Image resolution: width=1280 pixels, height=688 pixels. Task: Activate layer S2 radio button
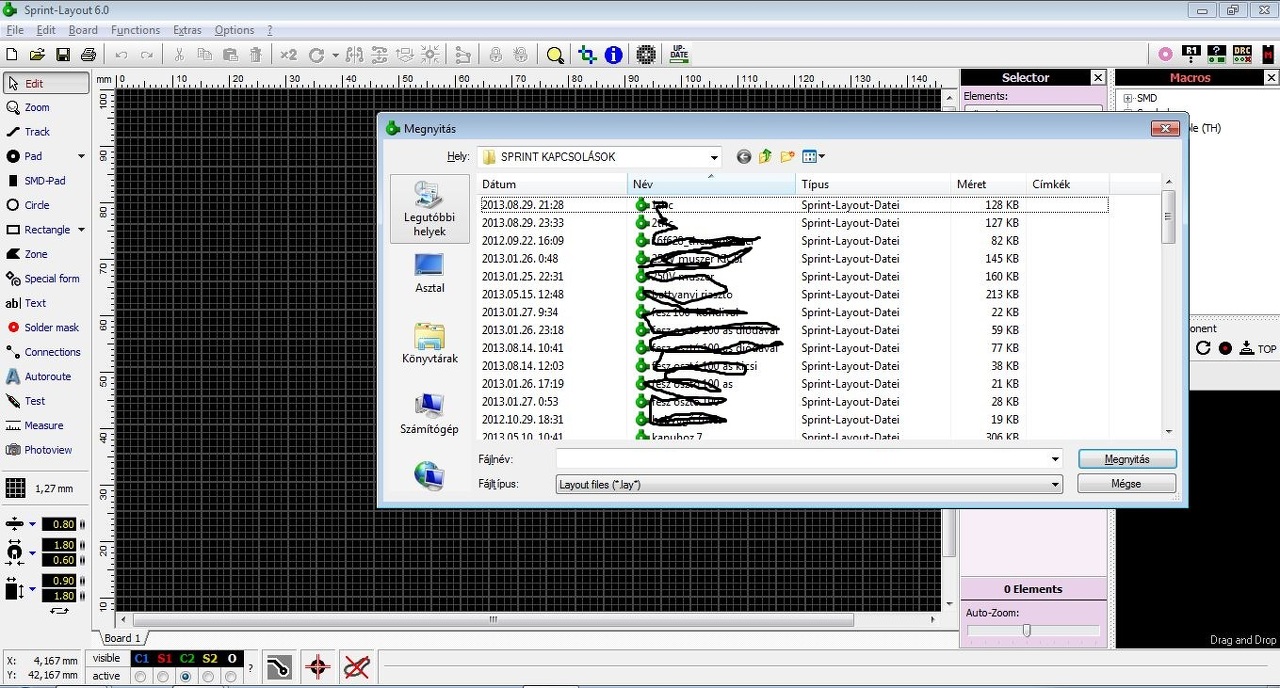pyautogui.click(x=209, y=677)
